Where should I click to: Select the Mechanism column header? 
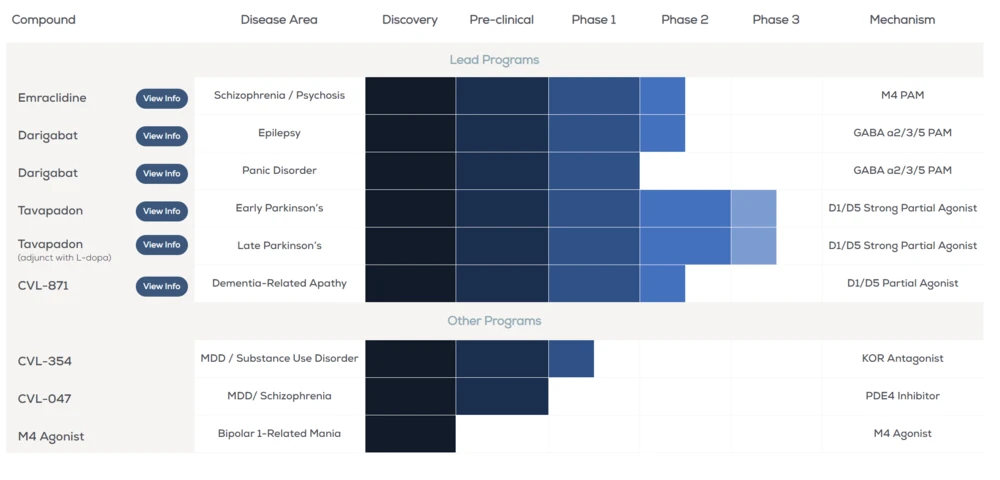(902, 20)
